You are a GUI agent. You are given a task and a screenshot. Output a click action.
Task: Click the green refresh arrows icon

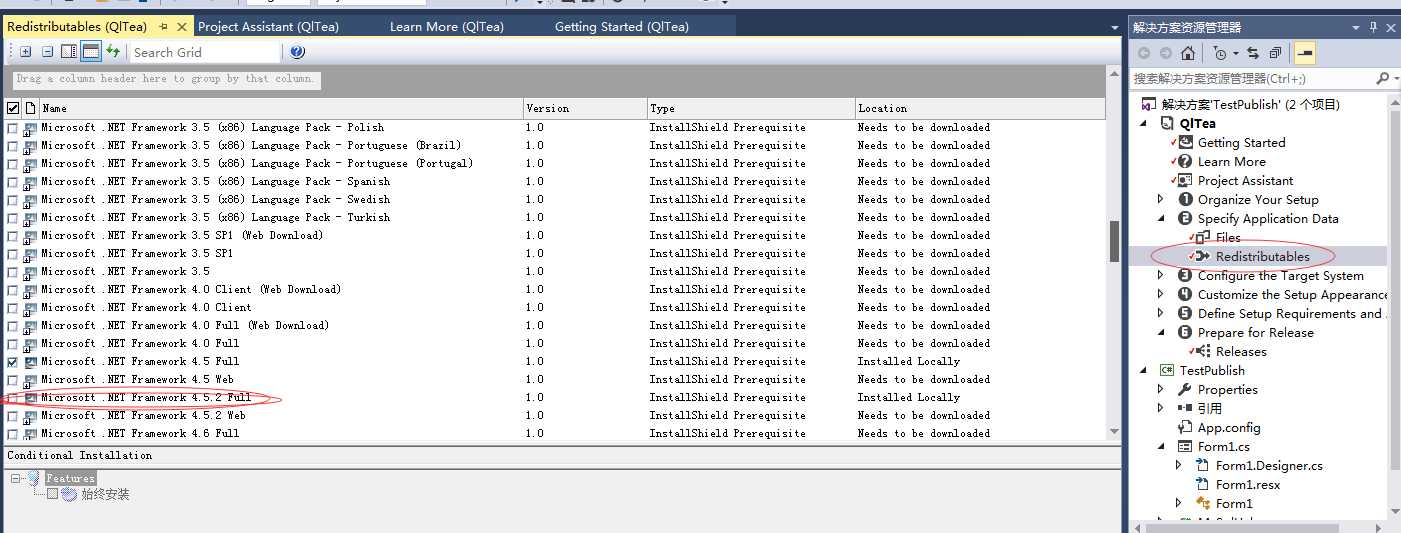pyautogui.click(x=113, y=52)
